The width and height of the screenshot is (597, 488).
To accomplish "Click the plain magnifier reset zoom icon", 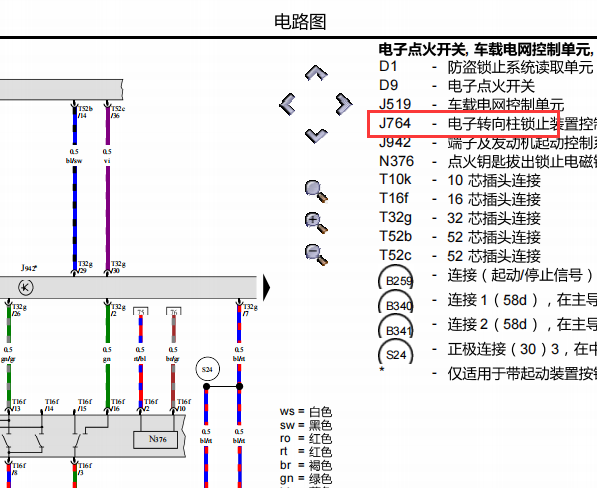I will tap(316, 191).
